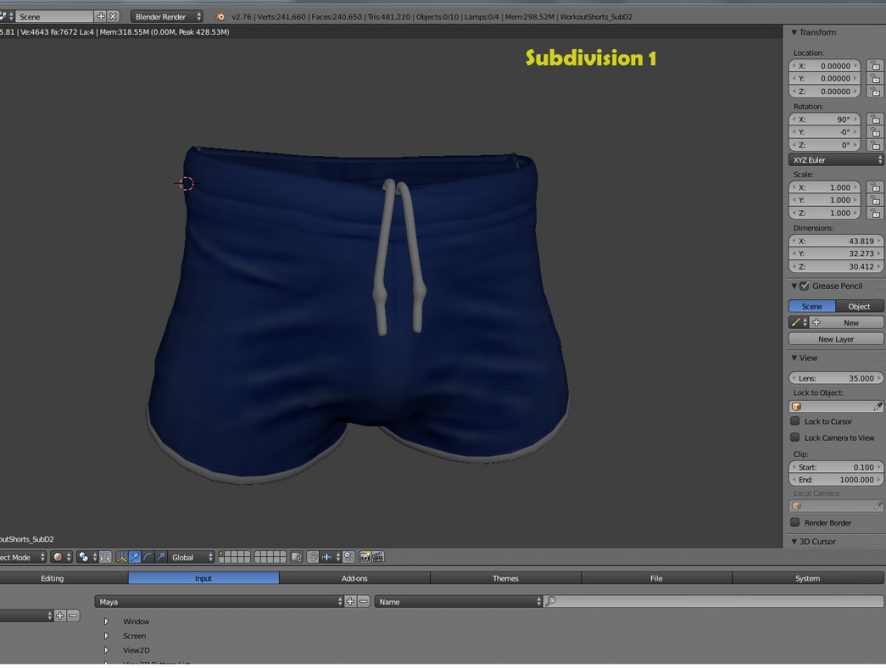Select Object as grease pencil source
Image resolution: width=886 pixels, height=668 pixels.
click(x=859, y=306)
